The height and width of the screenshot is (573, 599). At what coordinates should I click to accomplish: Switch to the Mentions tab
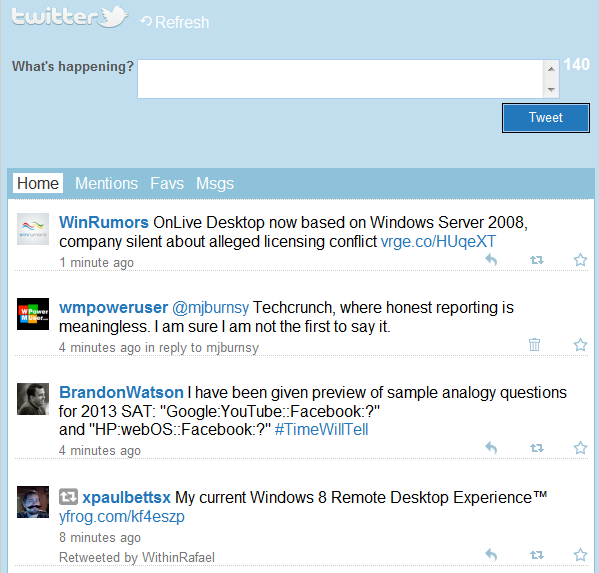[106, 183]
